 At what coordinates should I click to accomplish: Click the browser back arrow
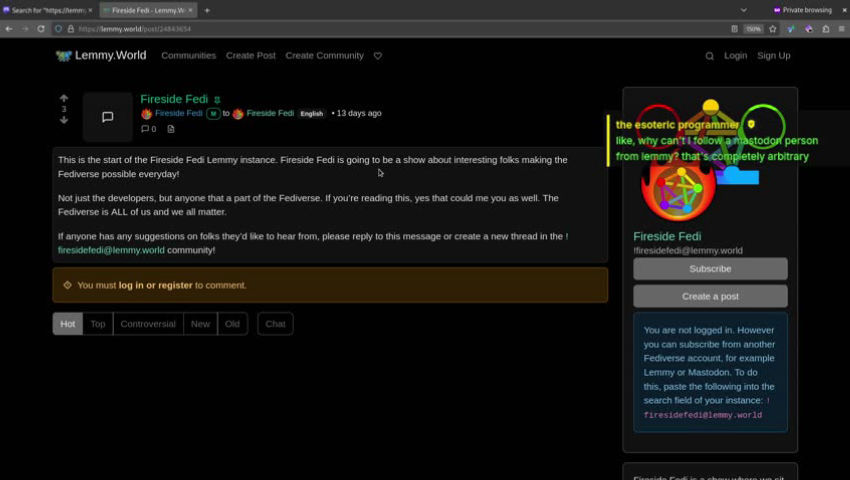pos(9,29)
